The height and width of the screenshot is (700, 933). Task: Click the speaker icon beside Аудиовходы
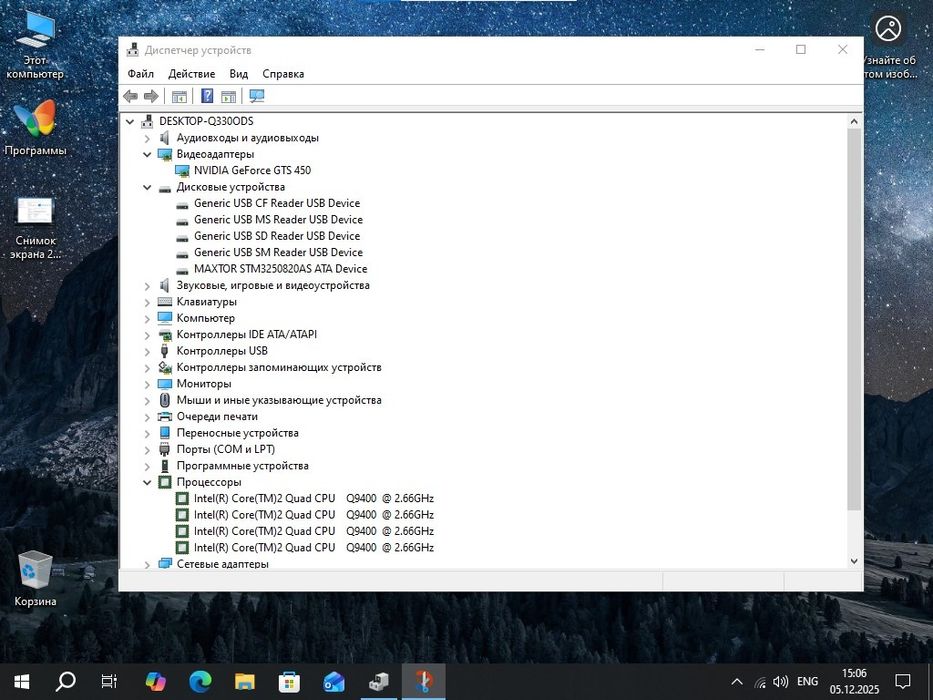point(165,138)
